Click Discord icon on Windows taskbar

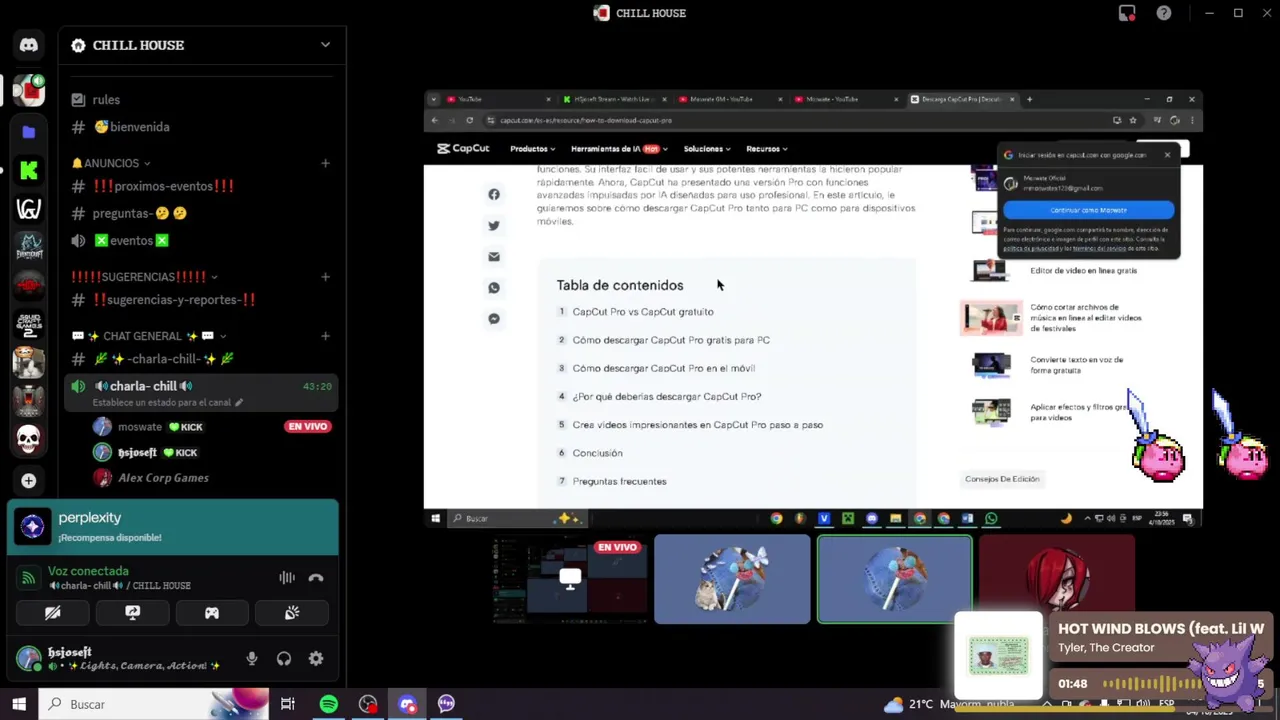pos(407,705)
